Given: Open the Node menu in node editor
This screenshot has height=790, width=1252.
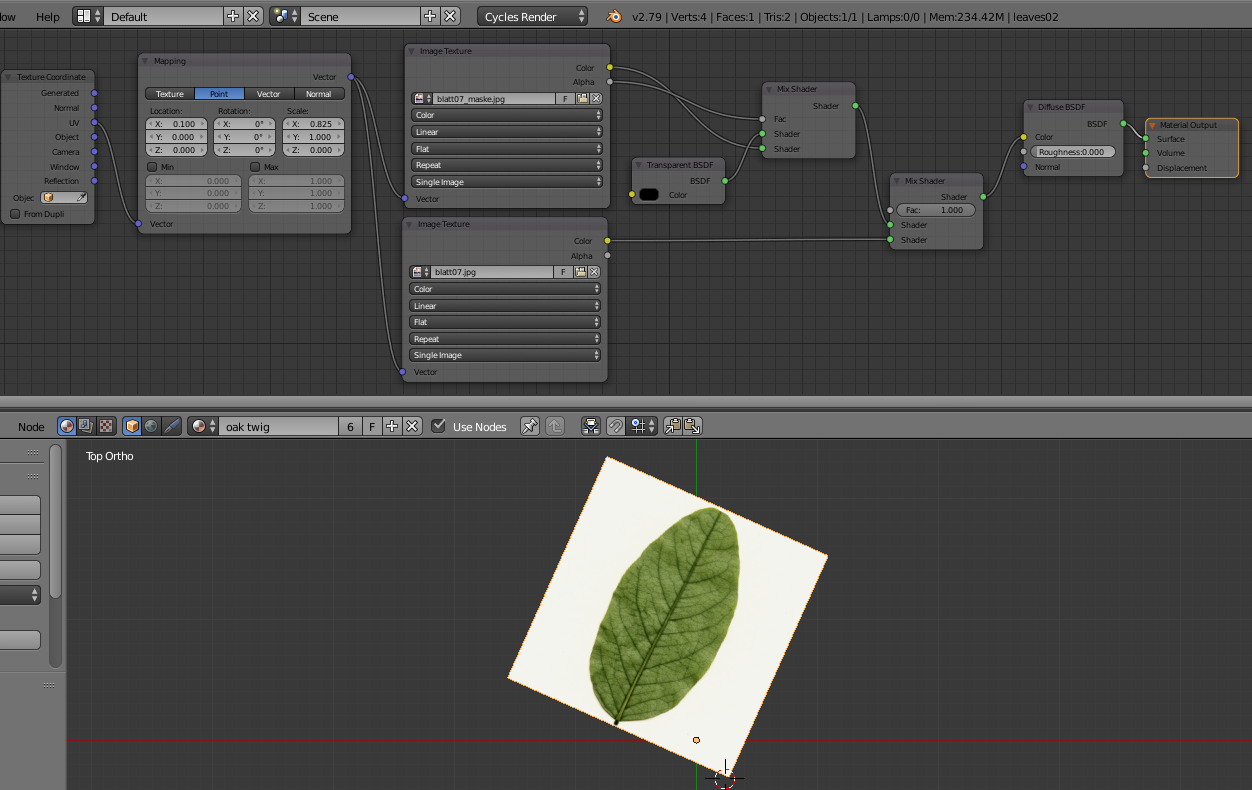Looking at the screenshot, I should tap(31, 427).
